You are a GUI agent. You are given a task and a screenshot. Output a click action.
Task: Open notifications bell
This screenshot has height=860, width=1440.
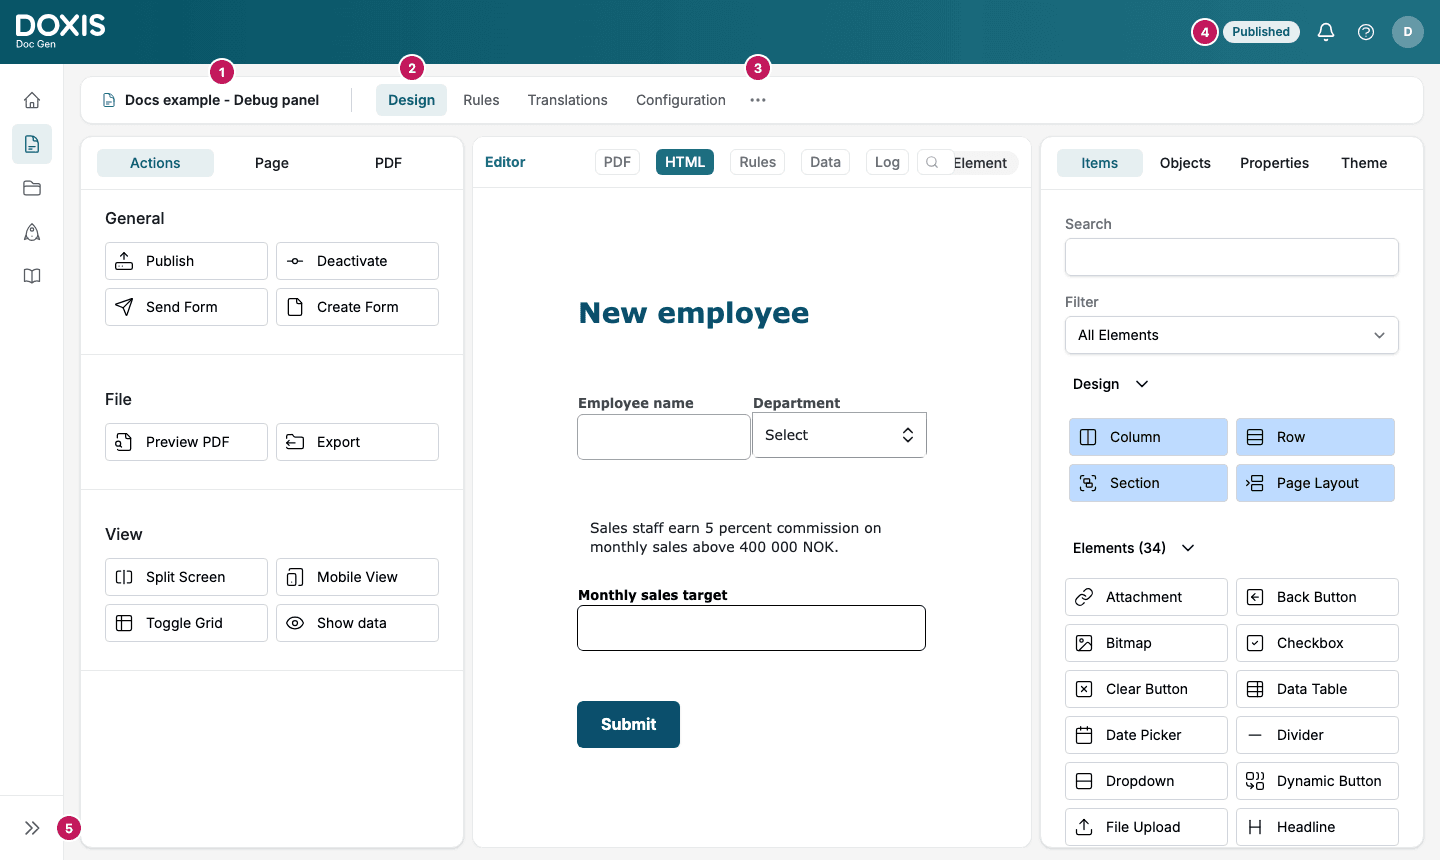(x=1326, y=32)
